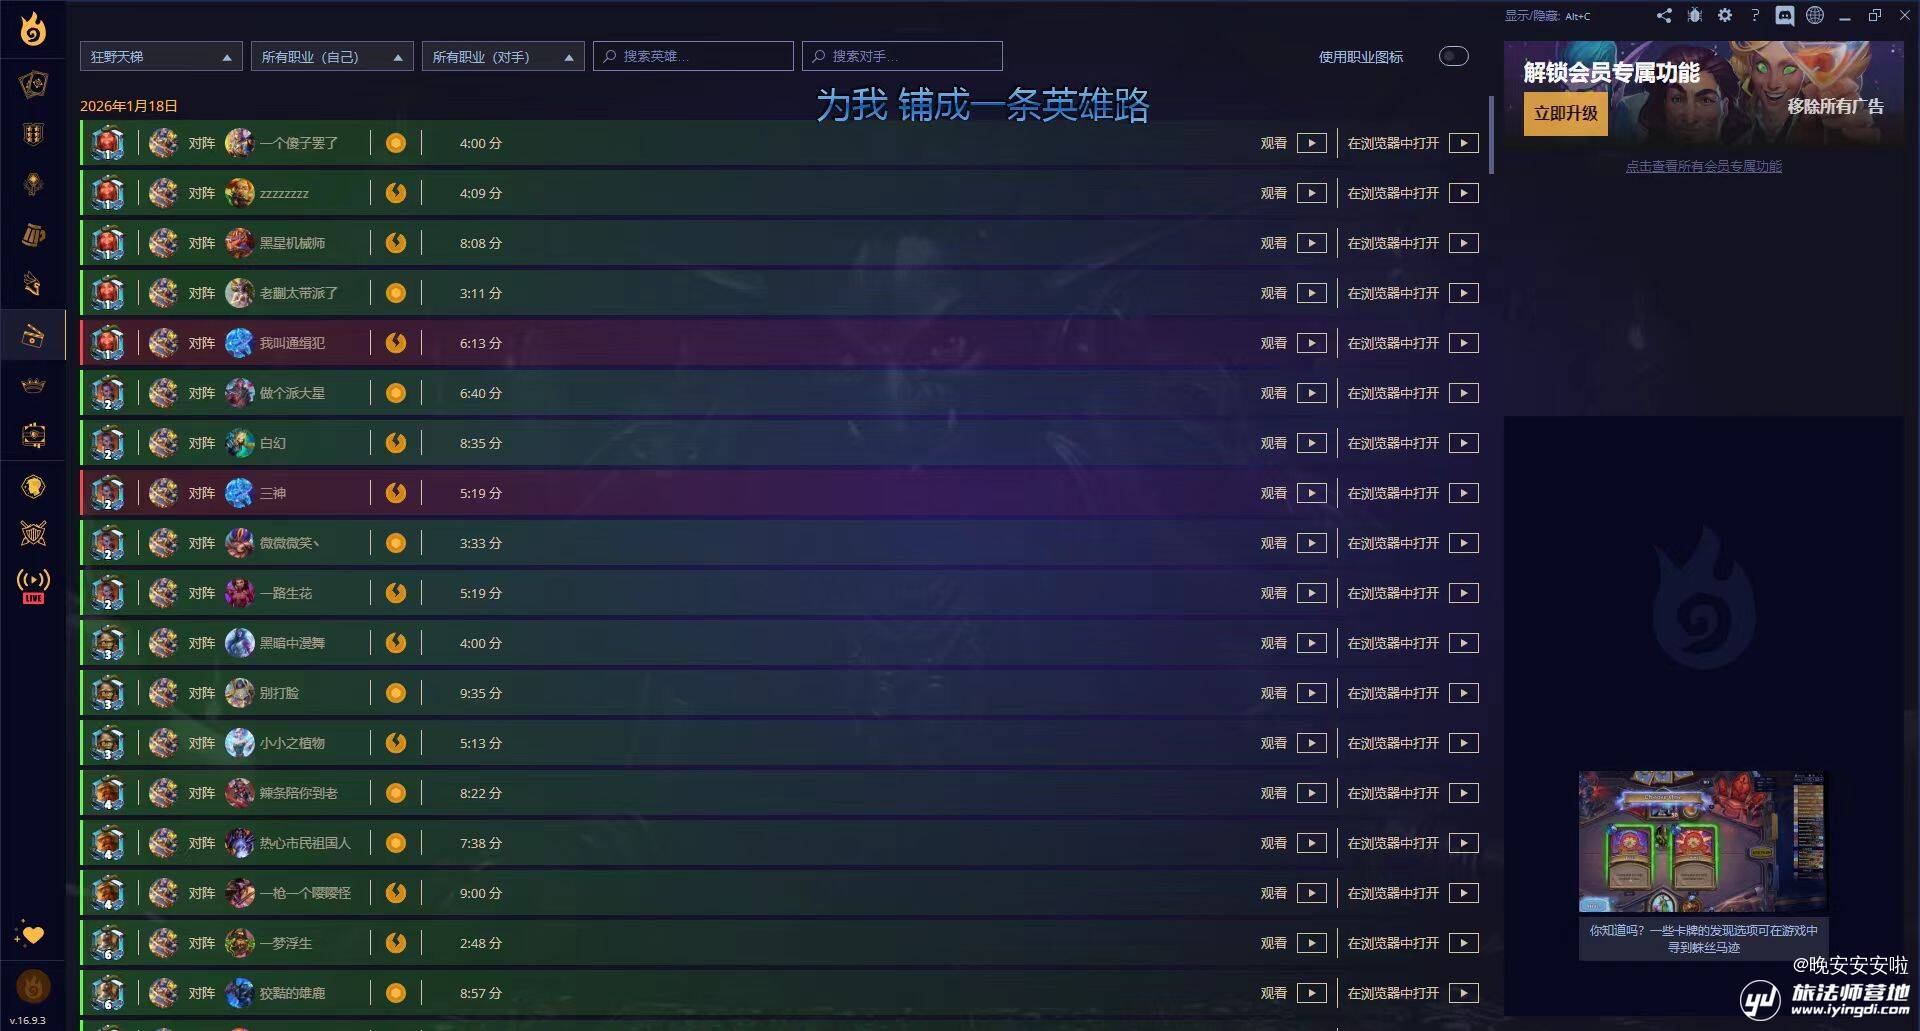1920x1031 pixels.
Task: Open match versus 黑星机械师 in browser
Action: pyautogui.click(x=1463, y=243)
